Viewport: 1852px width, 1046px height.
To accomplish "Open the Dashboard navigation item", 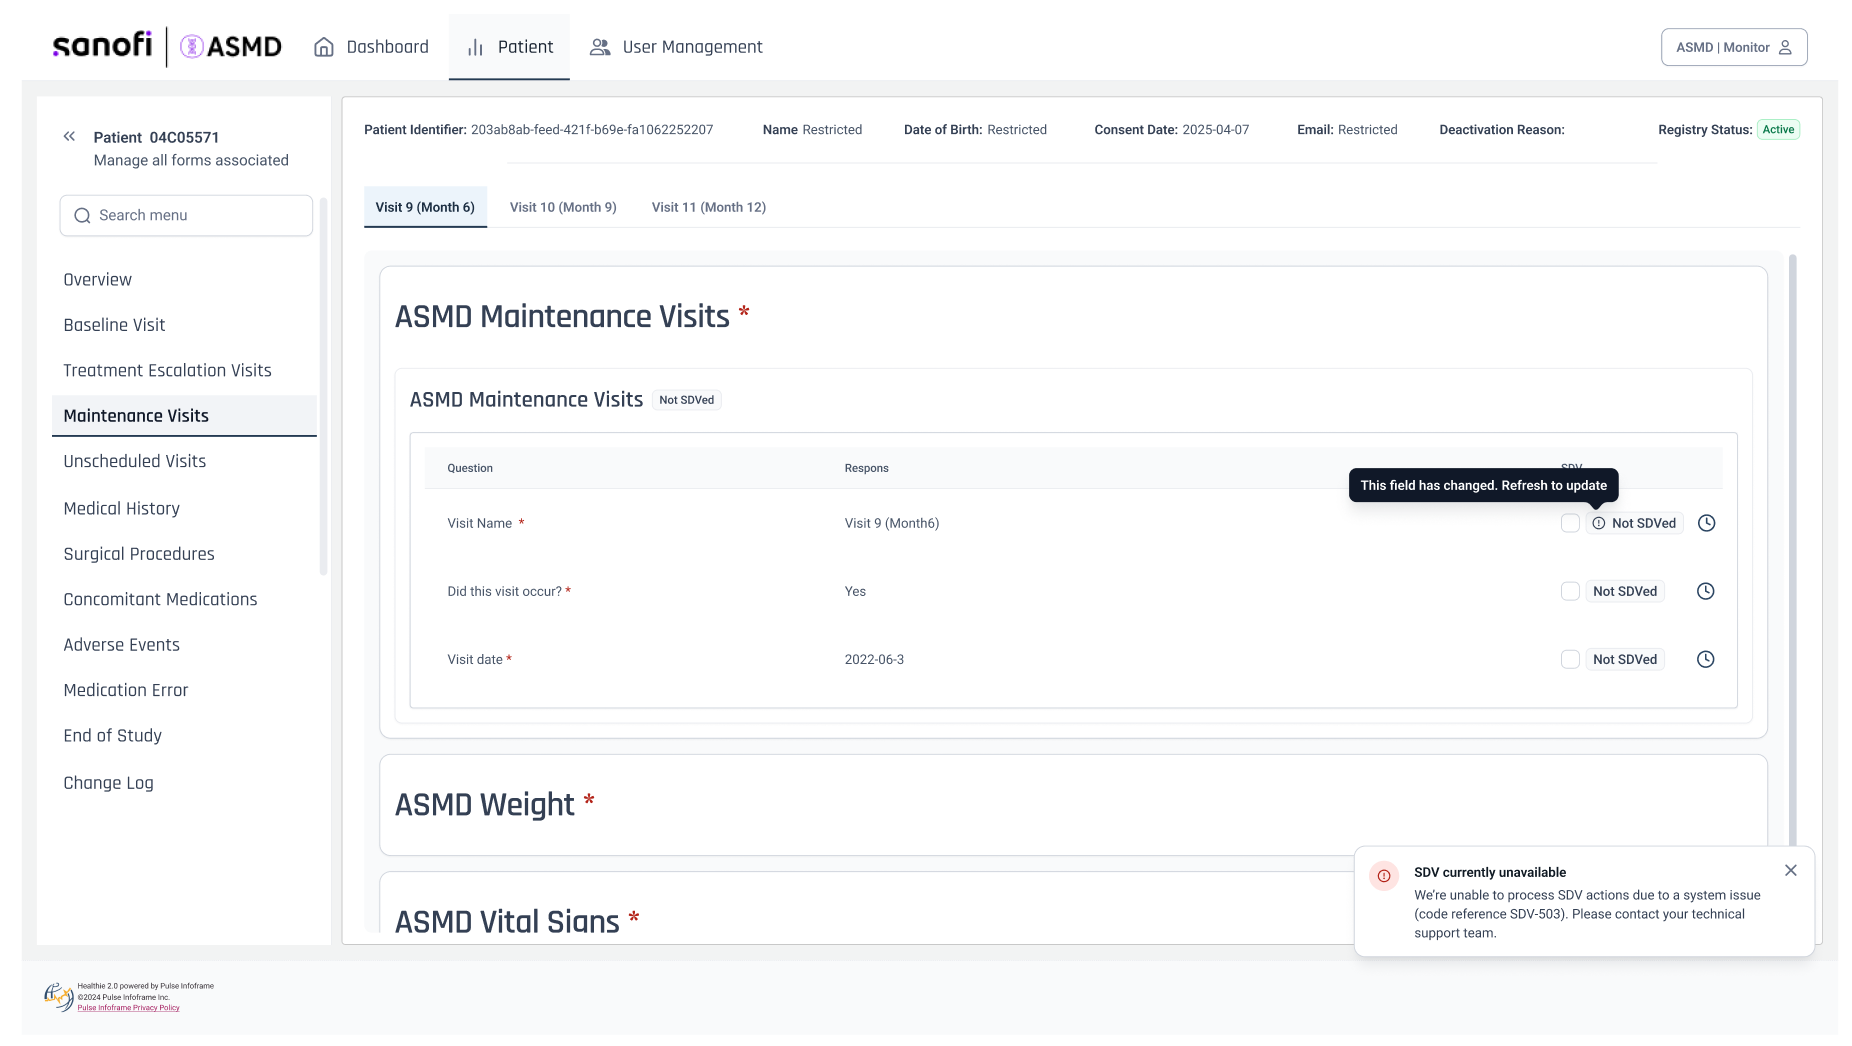I will (x=371, y=47).
